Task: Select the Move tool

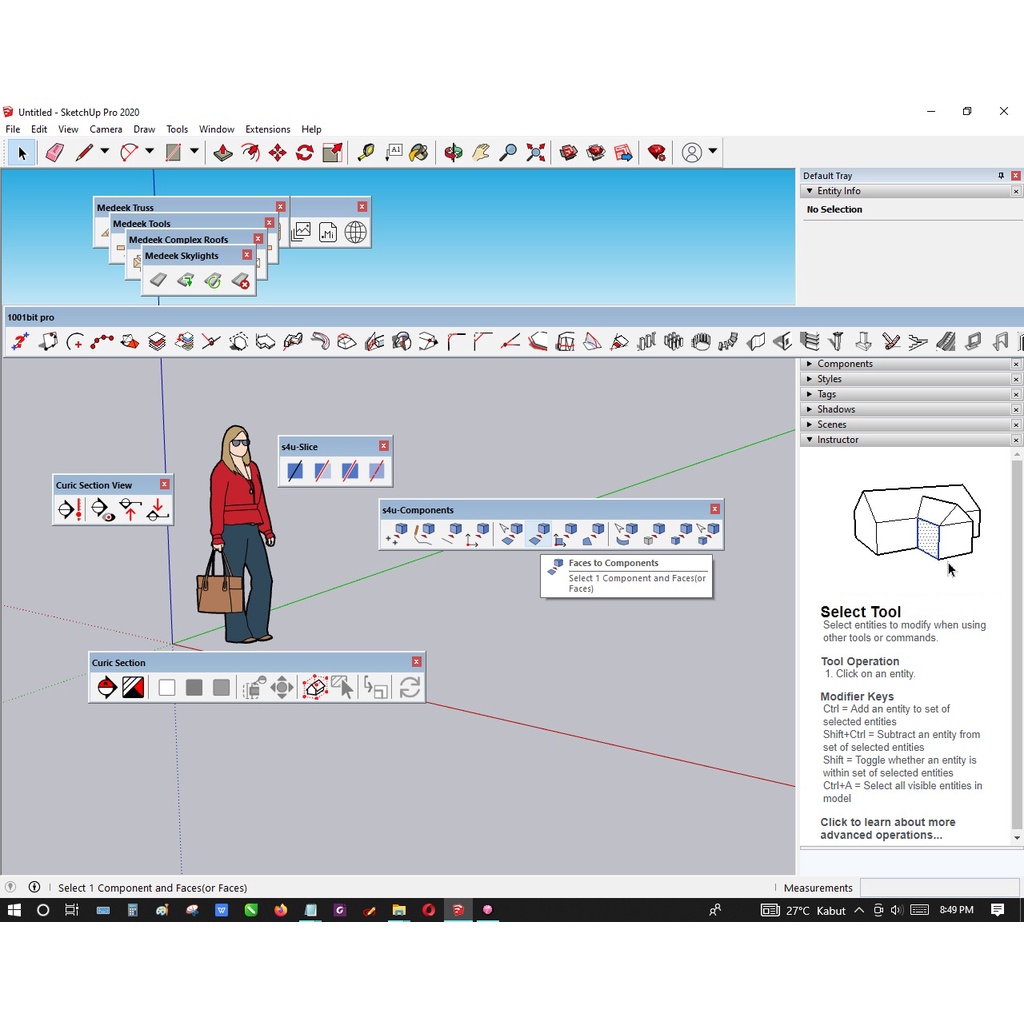Action: (x=278, y=153)
